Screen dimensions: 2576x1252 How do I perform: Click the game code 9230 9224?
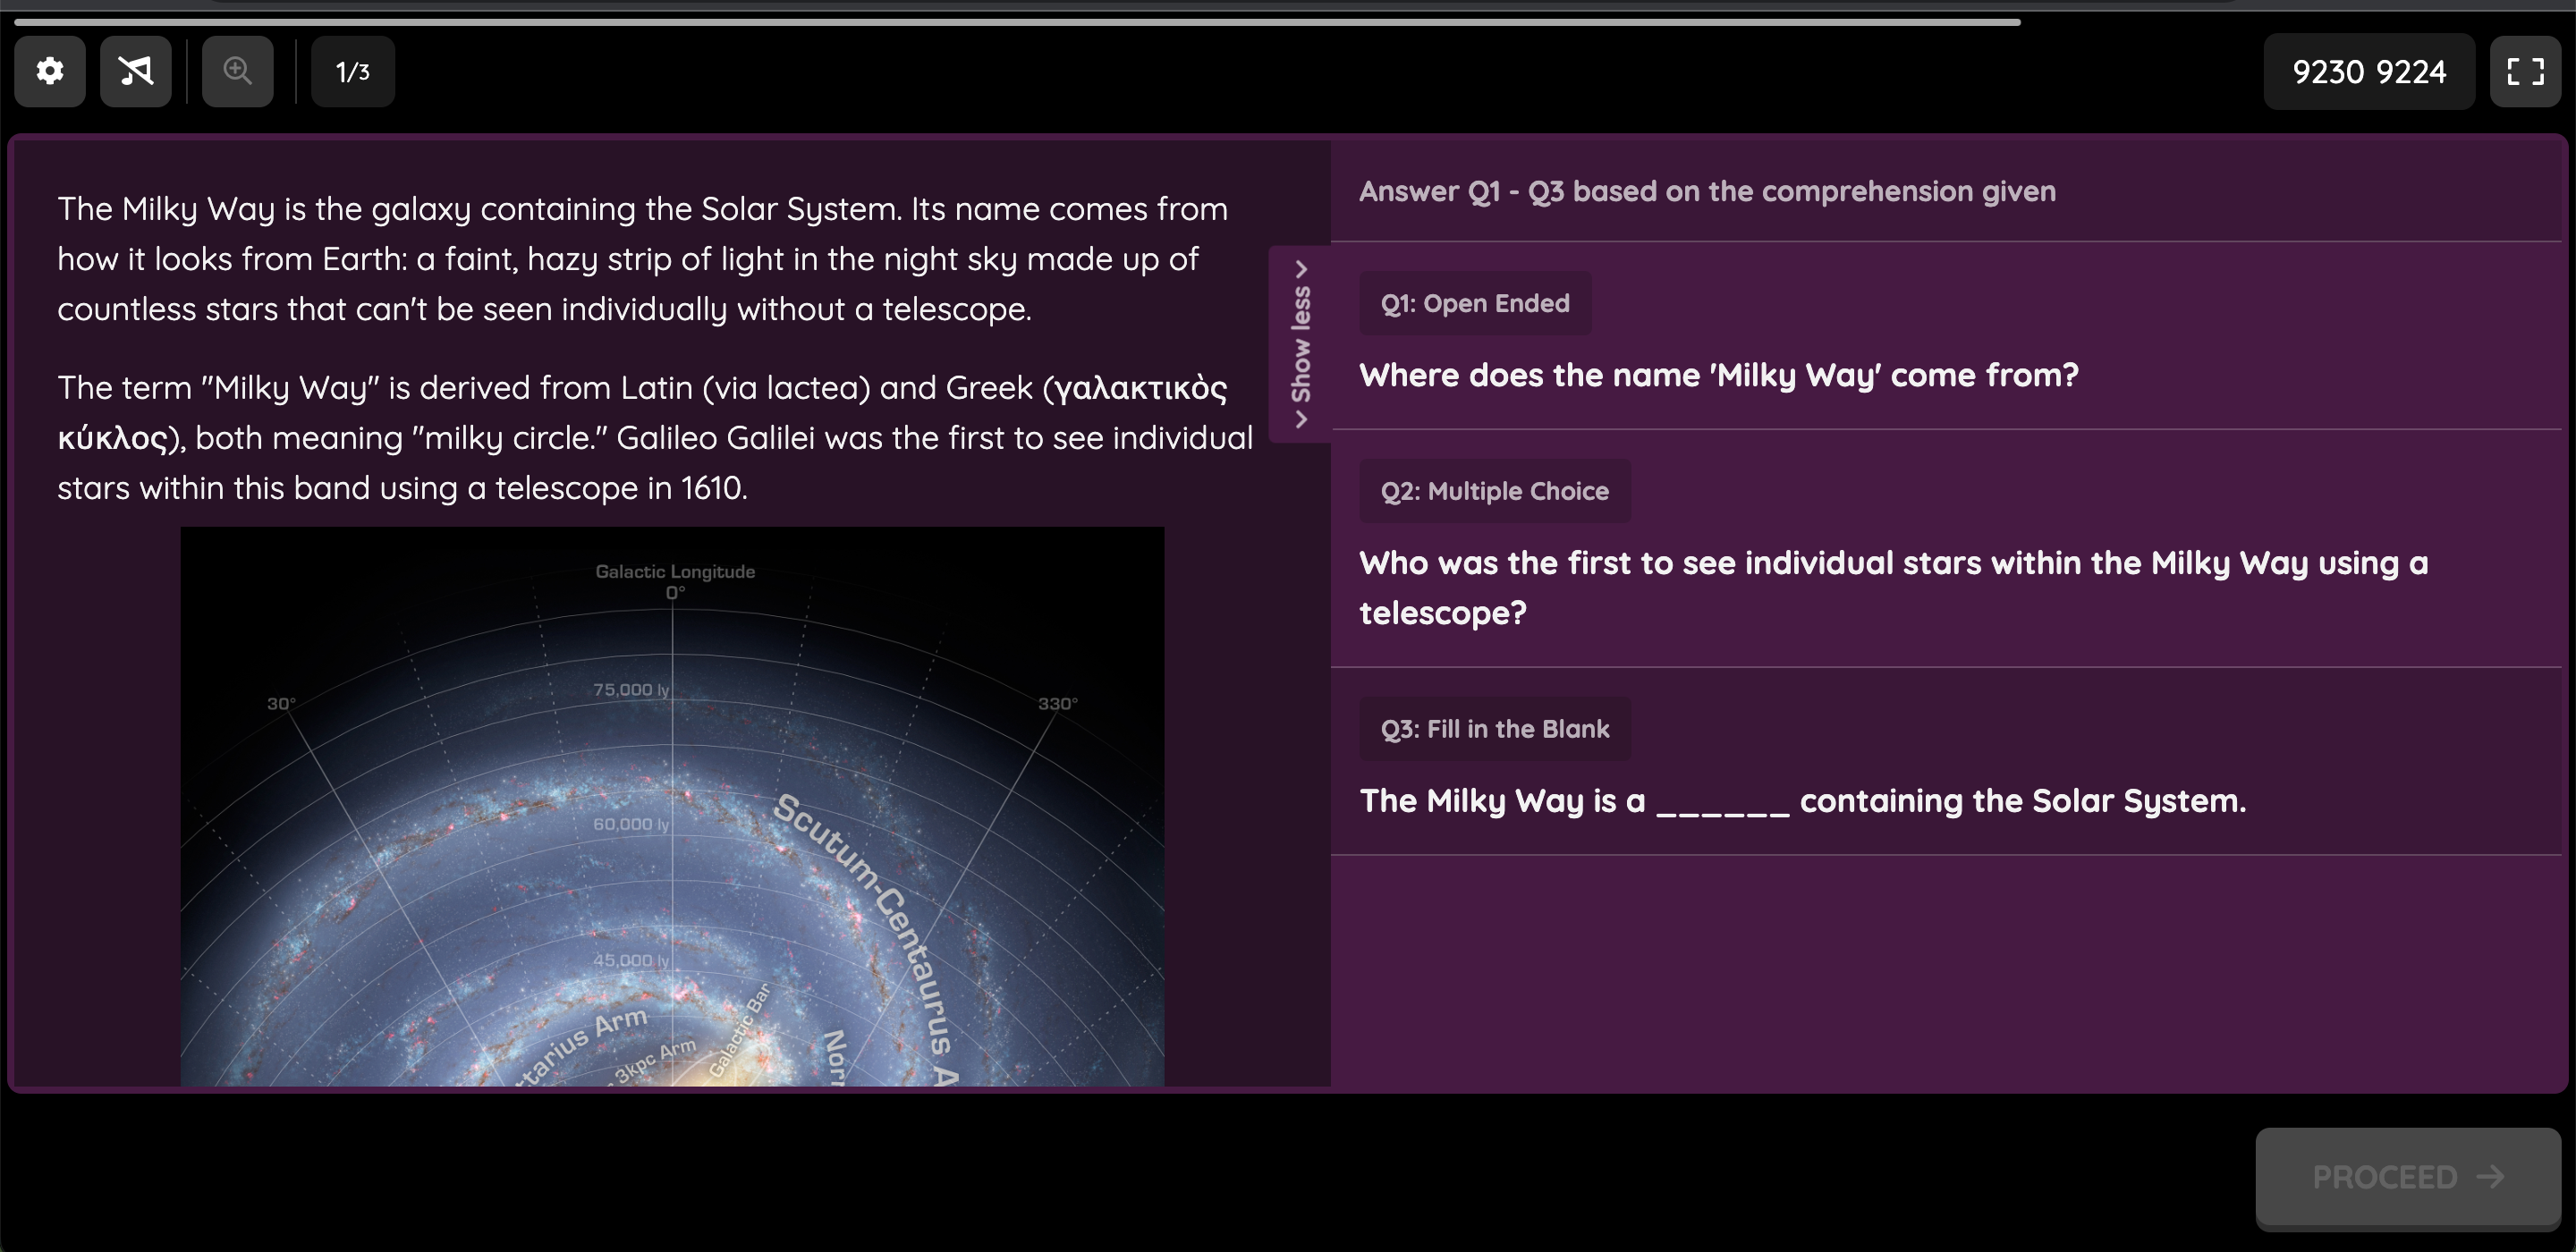(x=2369, y=71)
